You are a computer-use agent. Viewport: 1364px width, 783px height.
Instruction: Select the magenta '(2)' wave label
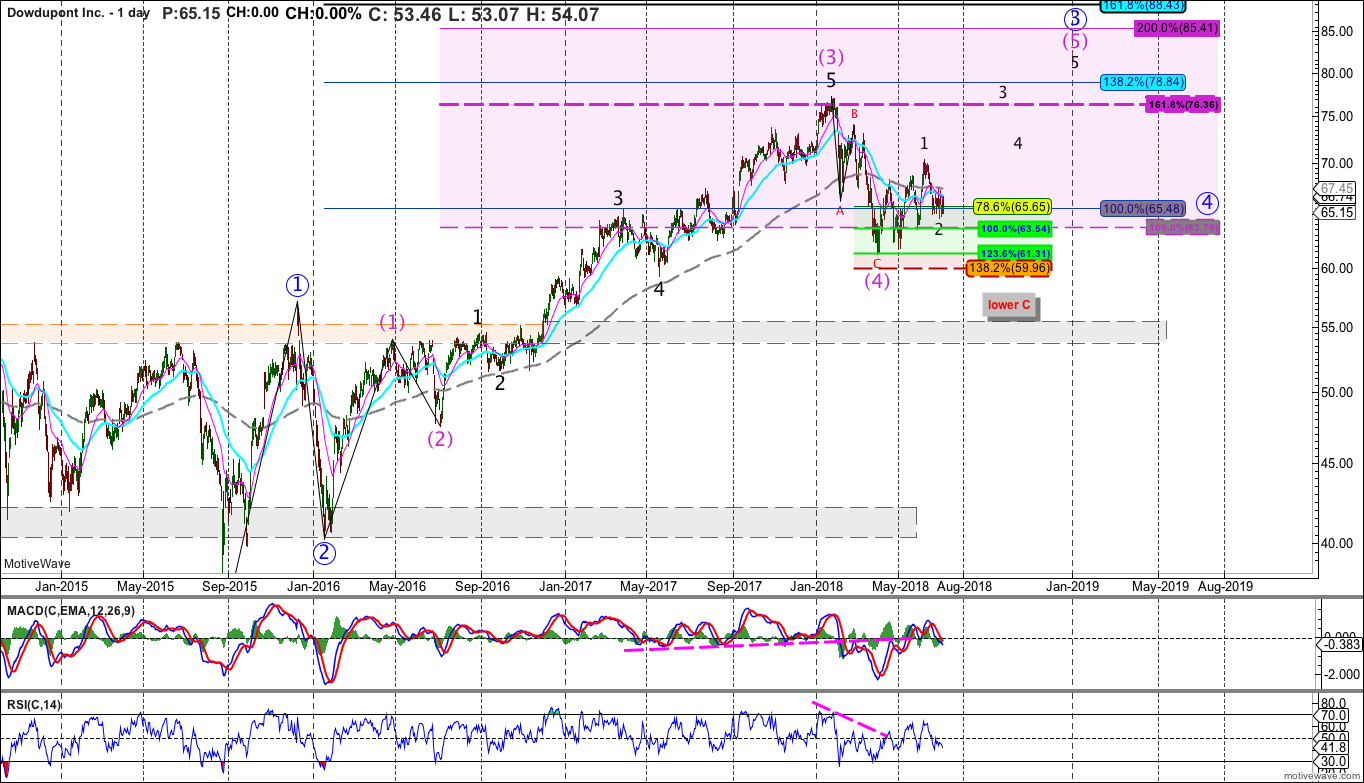439,439
